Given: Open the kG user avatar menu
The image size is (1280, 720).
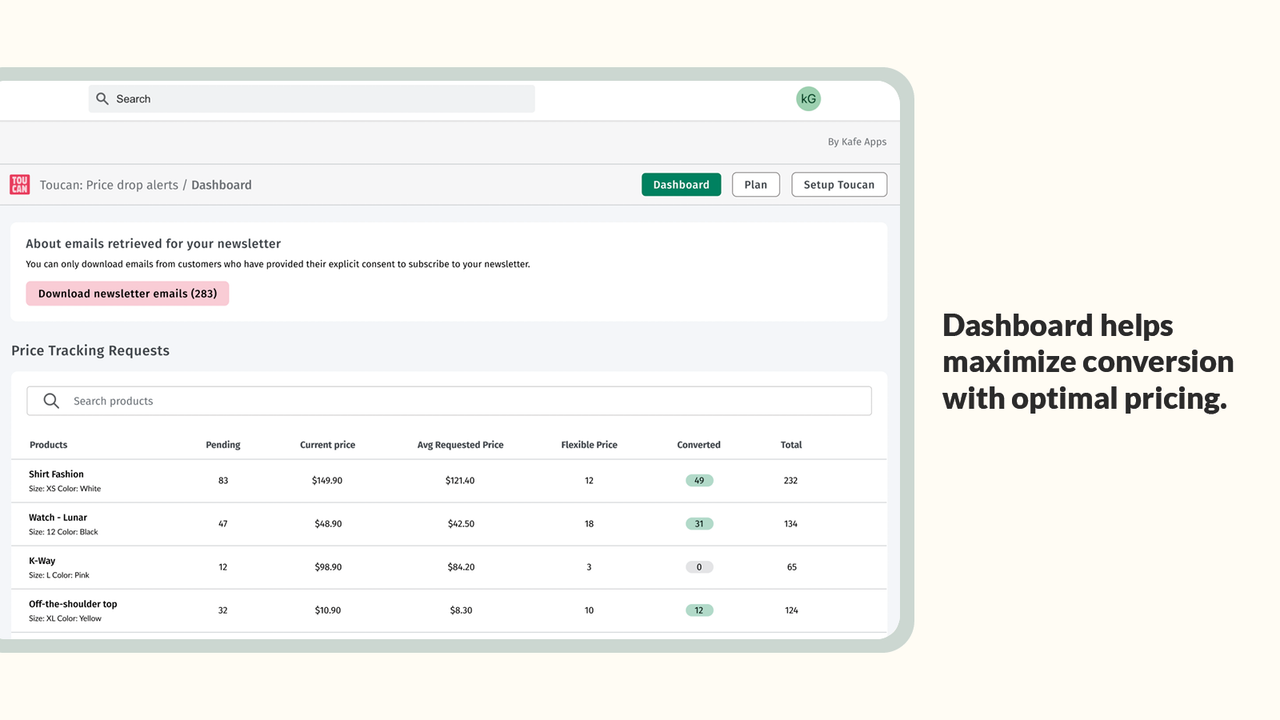Looking at the screenshot, I should [x=808, y=98].
